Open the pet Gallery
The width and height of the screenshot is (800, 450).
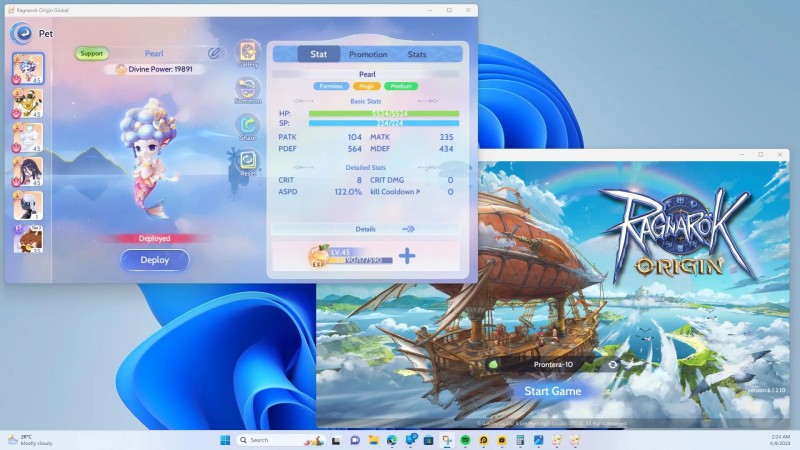tap(247, 54)
